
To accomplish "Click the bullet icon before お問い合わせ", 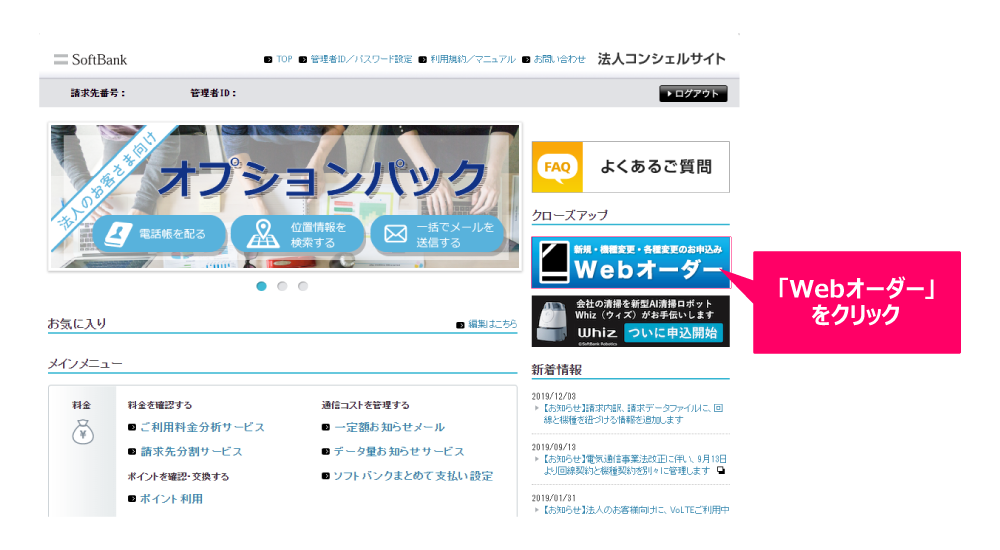I will (x=526, y=59).
